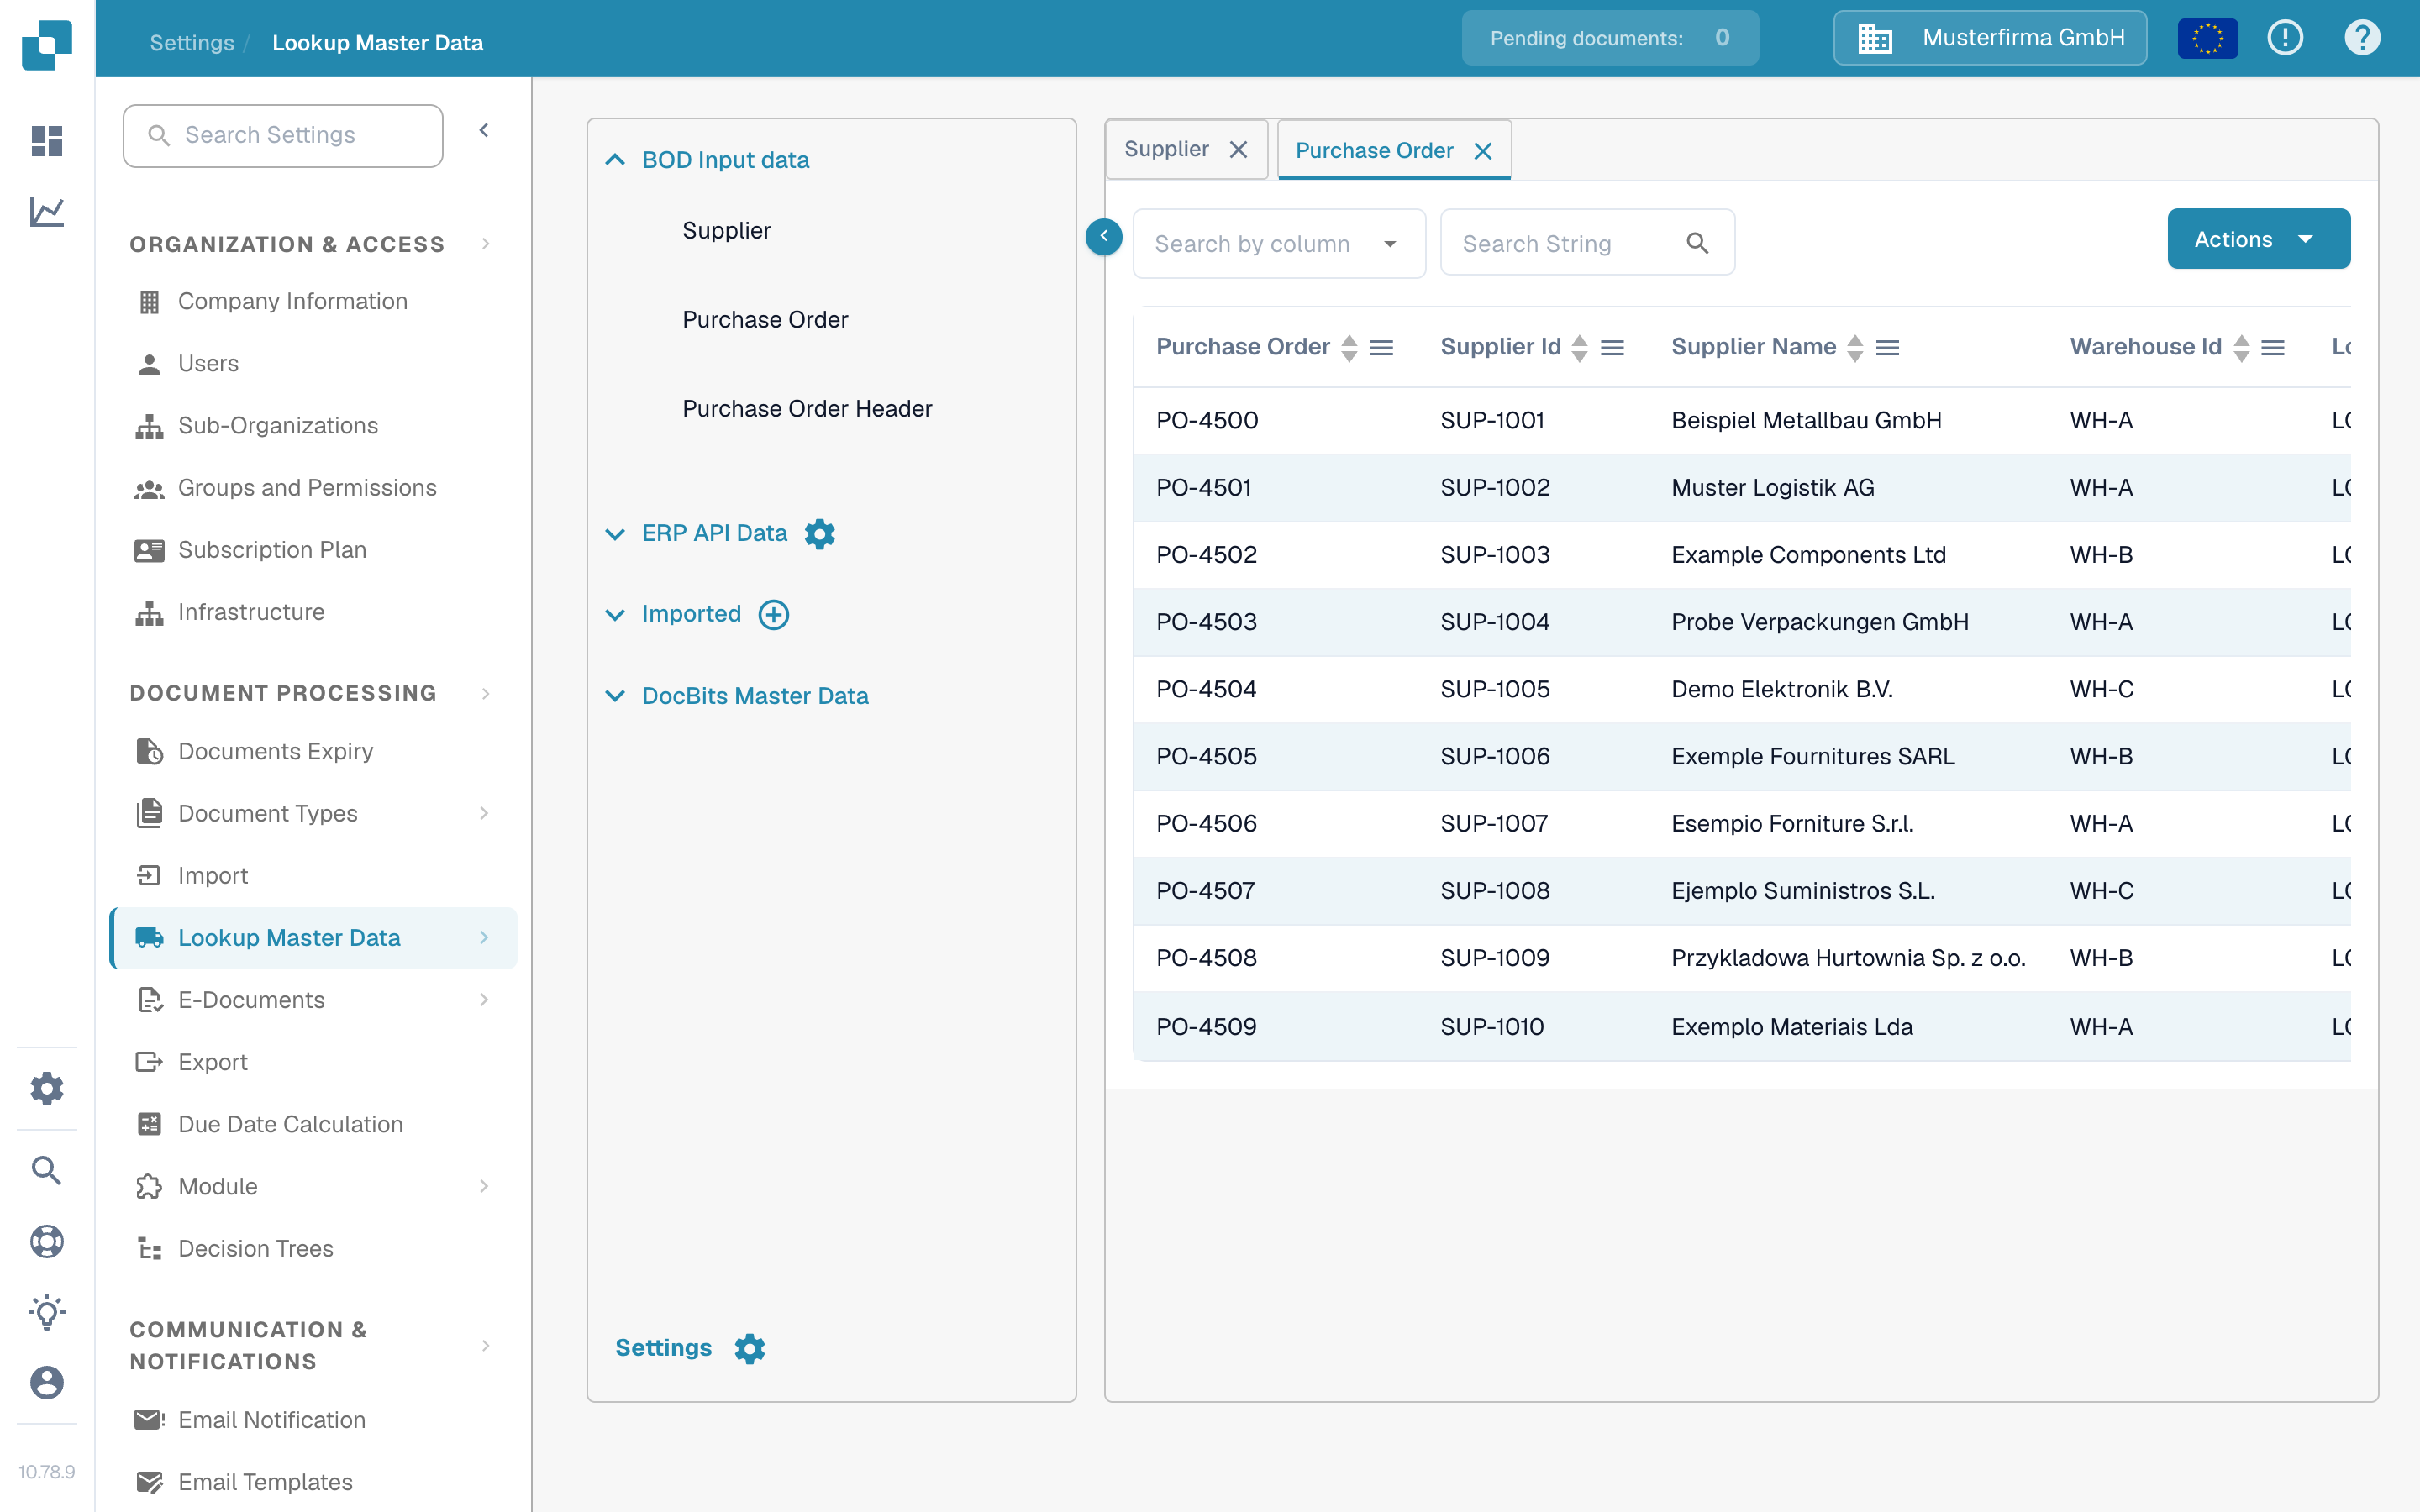The image size is (2420, 1512).
Task: Select Purchase Order Header in tree
Action: 807,409
